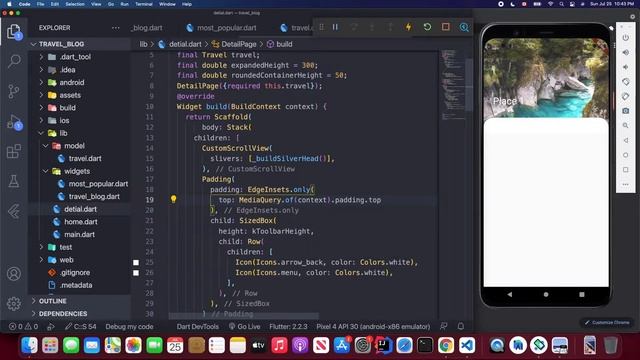The width and height of the screenshot is (640, 360).
Task: Click the lightbulb quick-fix icon on line 19
Action: pos(173,199)
